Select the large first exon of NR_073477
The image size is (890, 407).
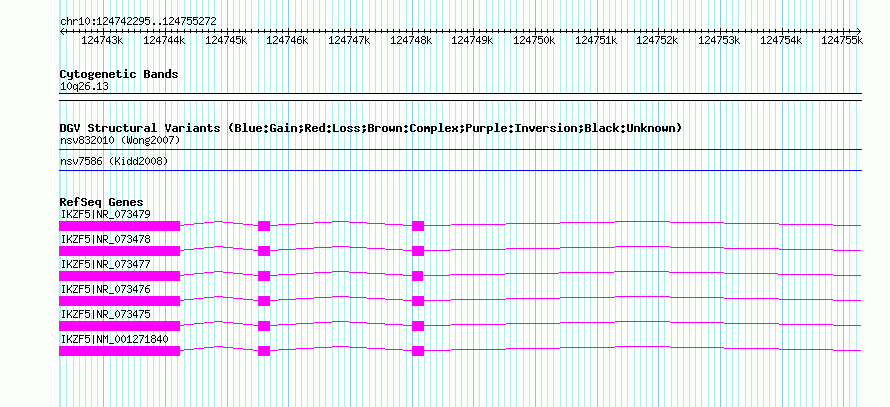coord(120,276)
